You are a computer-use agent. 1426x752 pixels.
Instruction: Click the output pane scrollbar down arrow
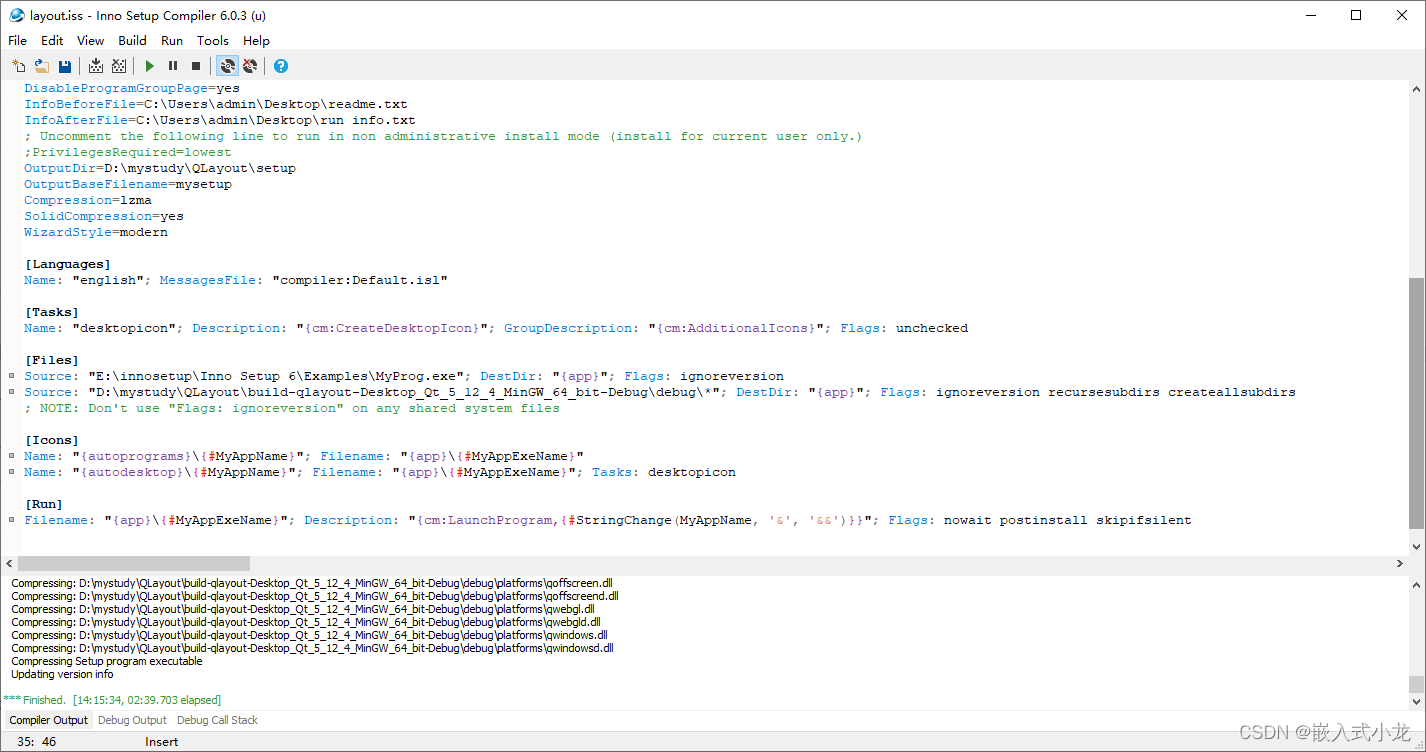(1416, 702)
